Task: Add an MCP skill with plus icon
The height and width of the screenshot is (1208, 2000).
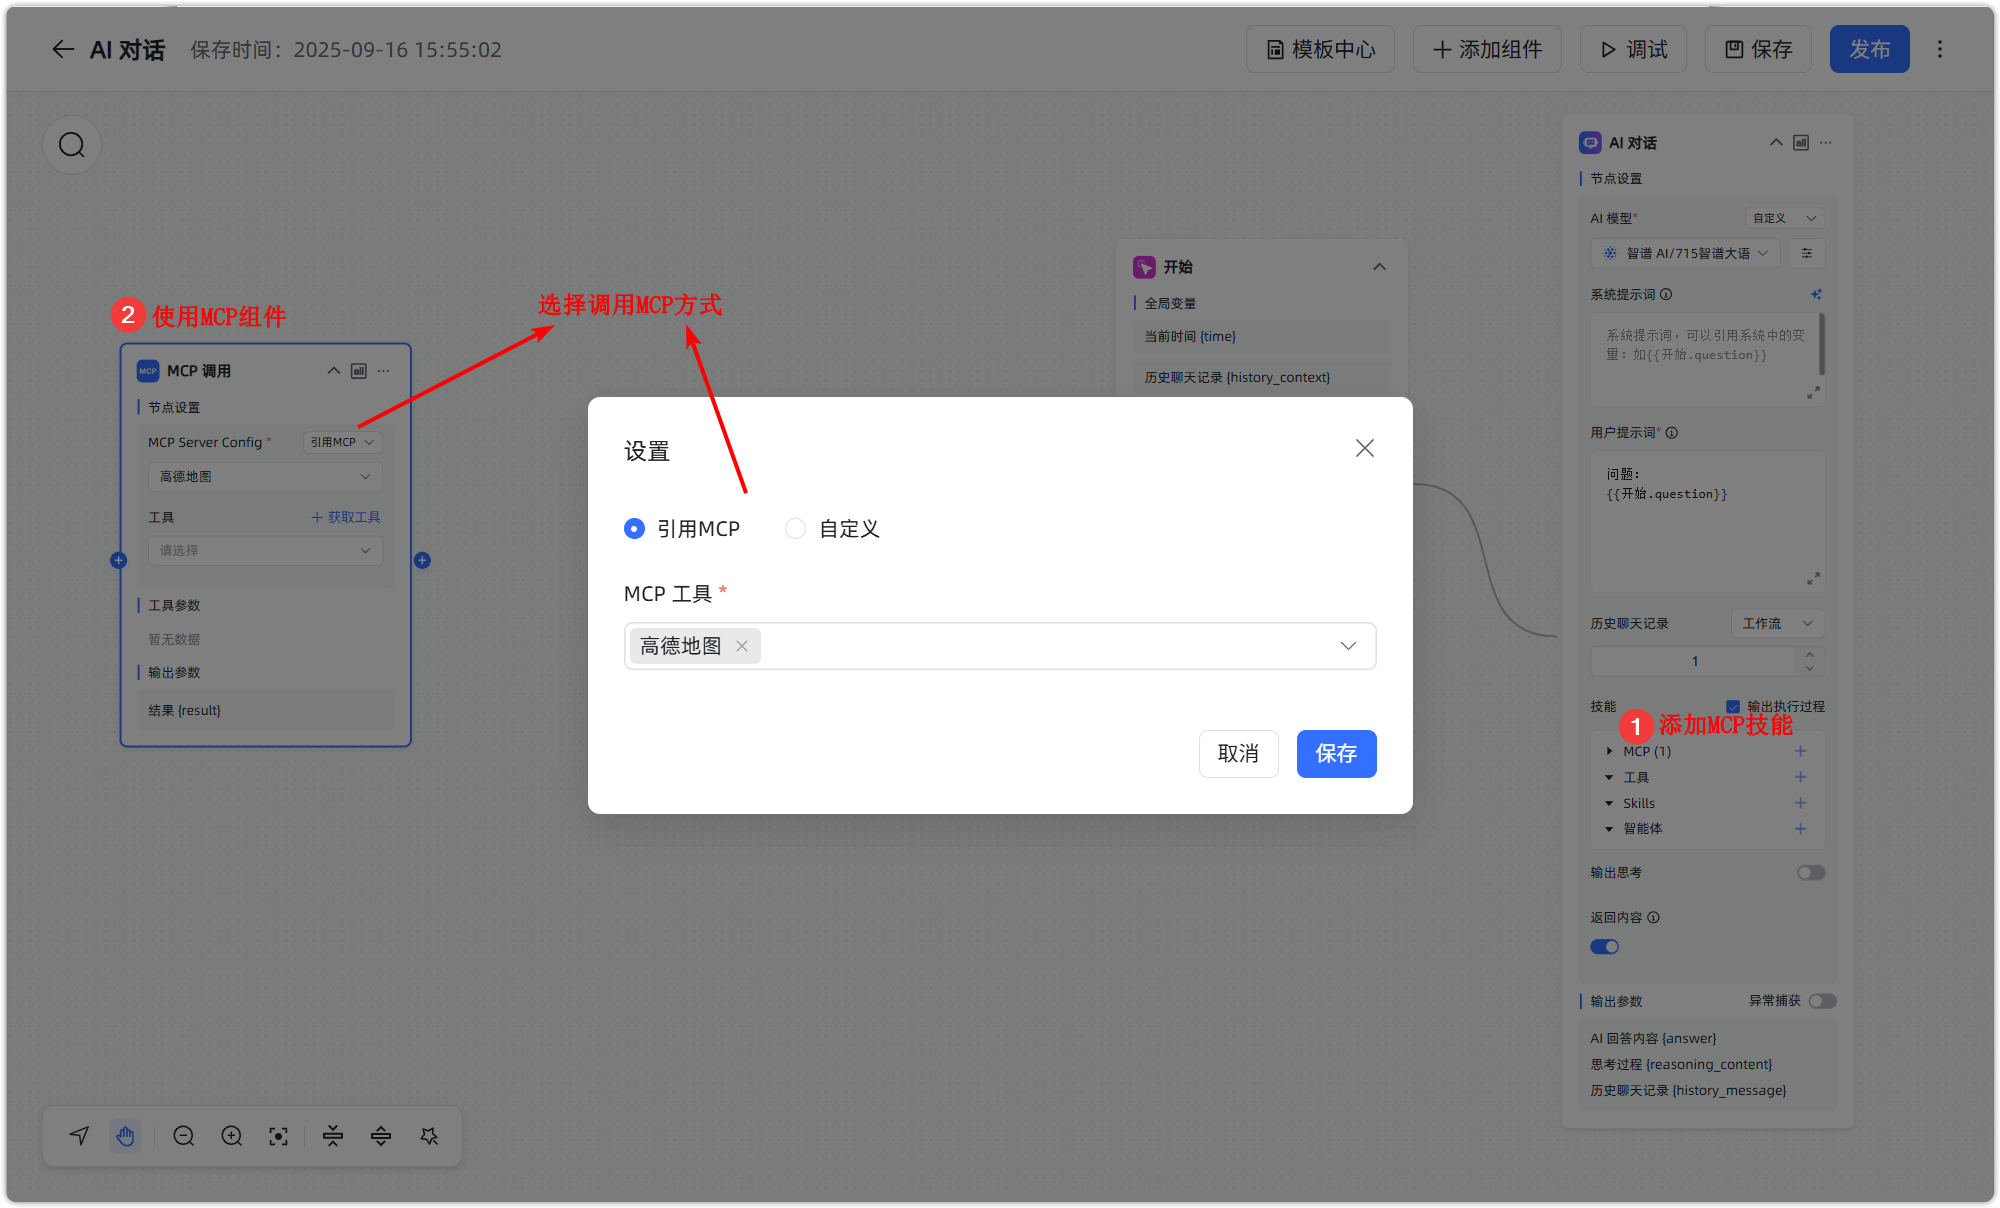Action: [1800, 751]
